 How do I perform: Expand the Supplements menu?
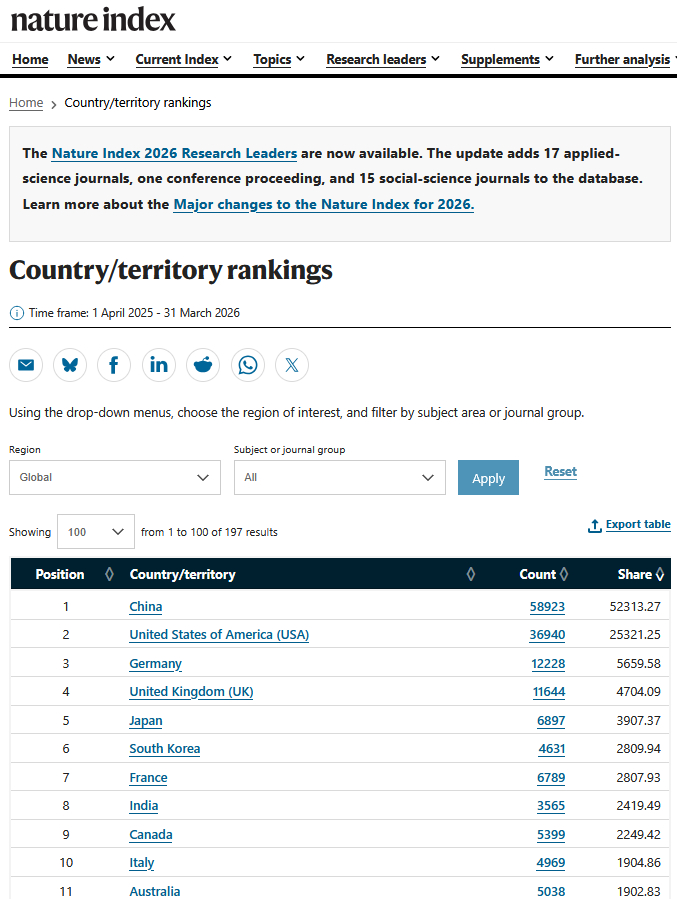pos(507,59)
